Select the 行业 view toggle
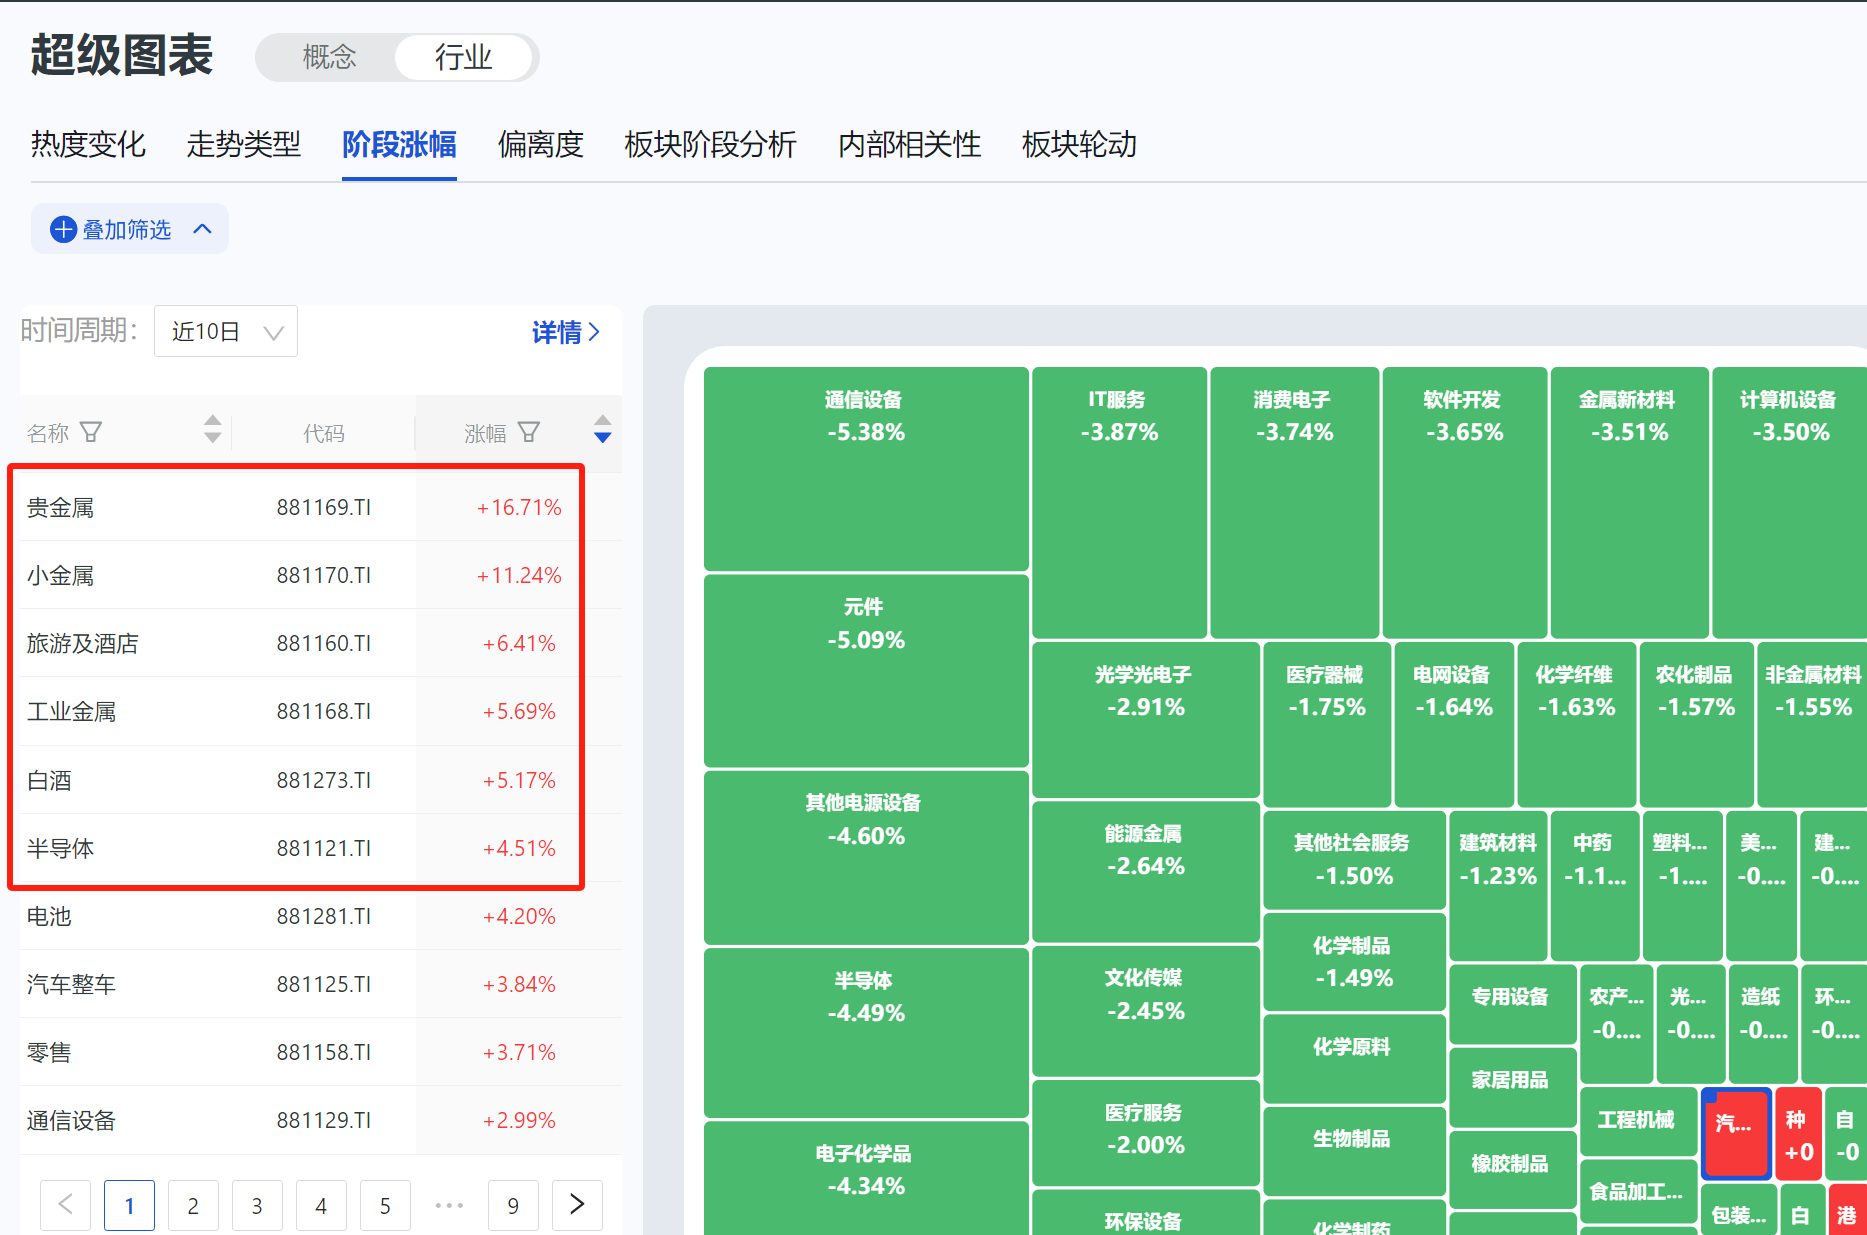1867x1235 pixels. (x=464, y=57)
